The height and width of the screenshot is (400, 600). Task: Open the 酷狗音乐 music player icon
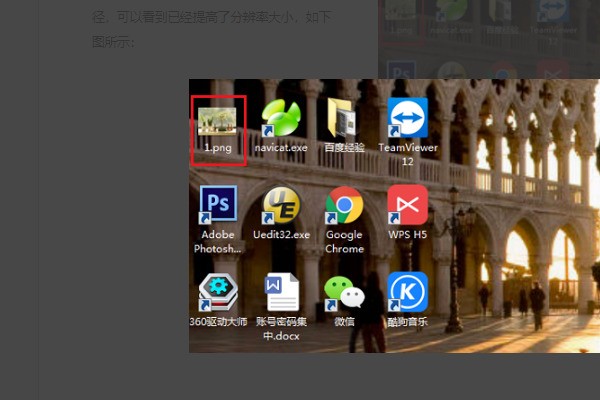click(x=407, y=292)
